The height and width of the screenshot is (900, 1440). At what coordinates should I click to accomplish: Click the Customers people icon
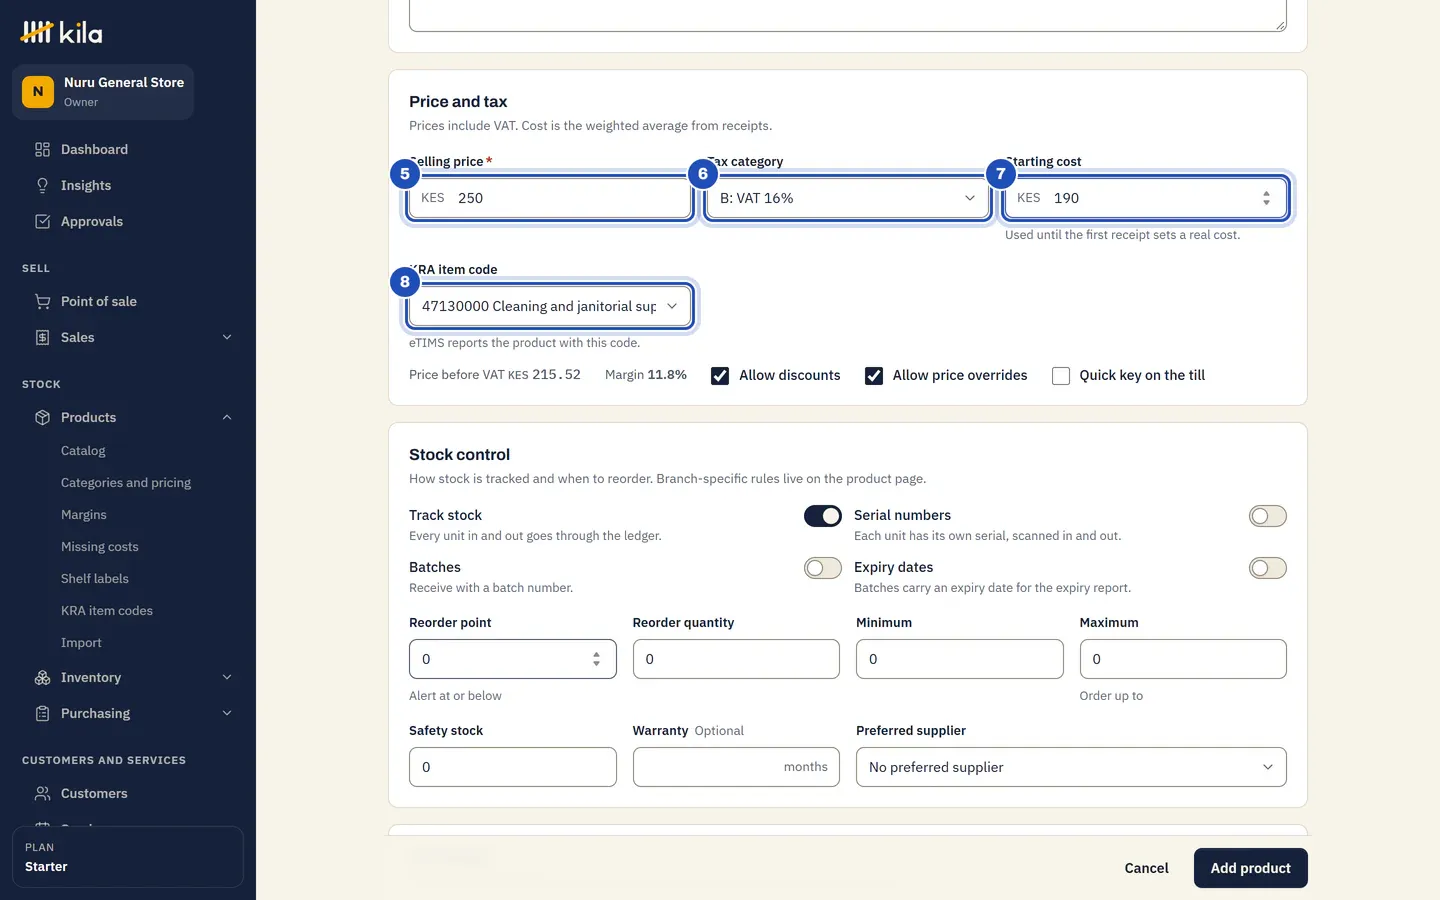pos(42,794)
